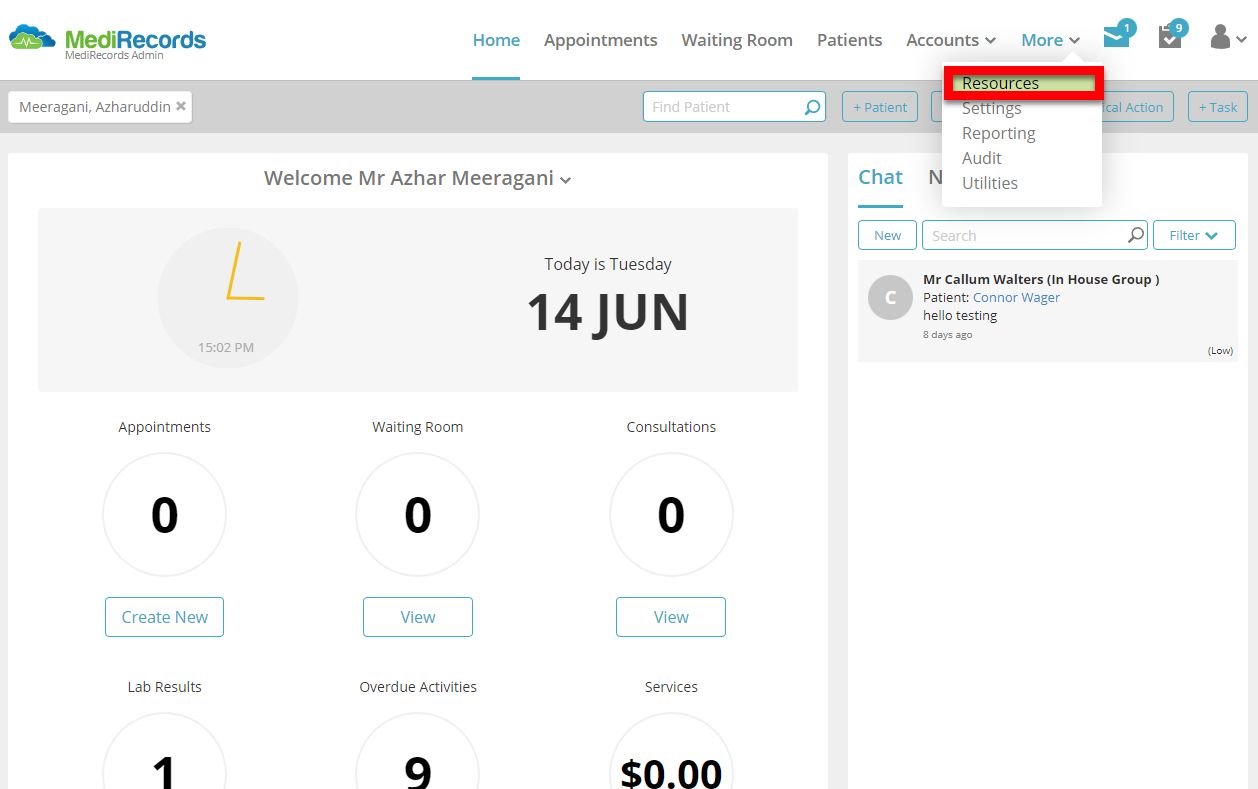Click the Consultations count circle showing 0

pos(671,515)
